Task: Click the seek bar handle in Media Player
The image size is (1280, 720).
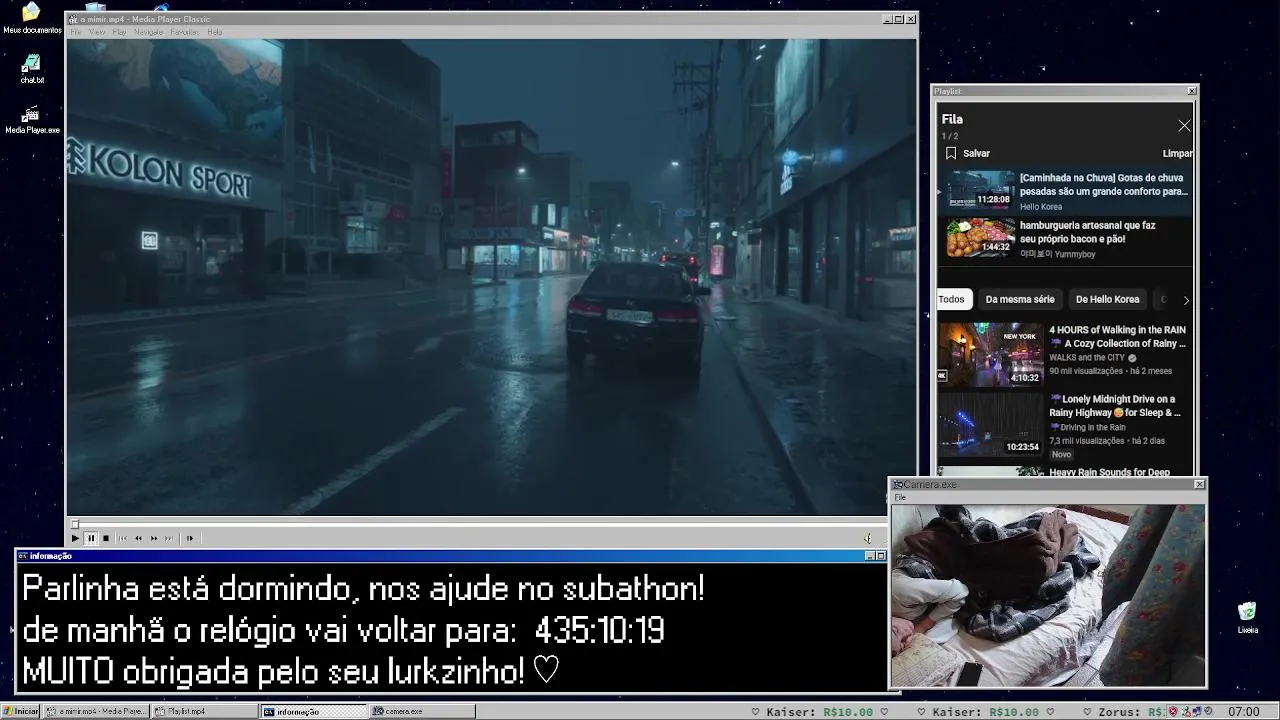Action: [74, 524]
